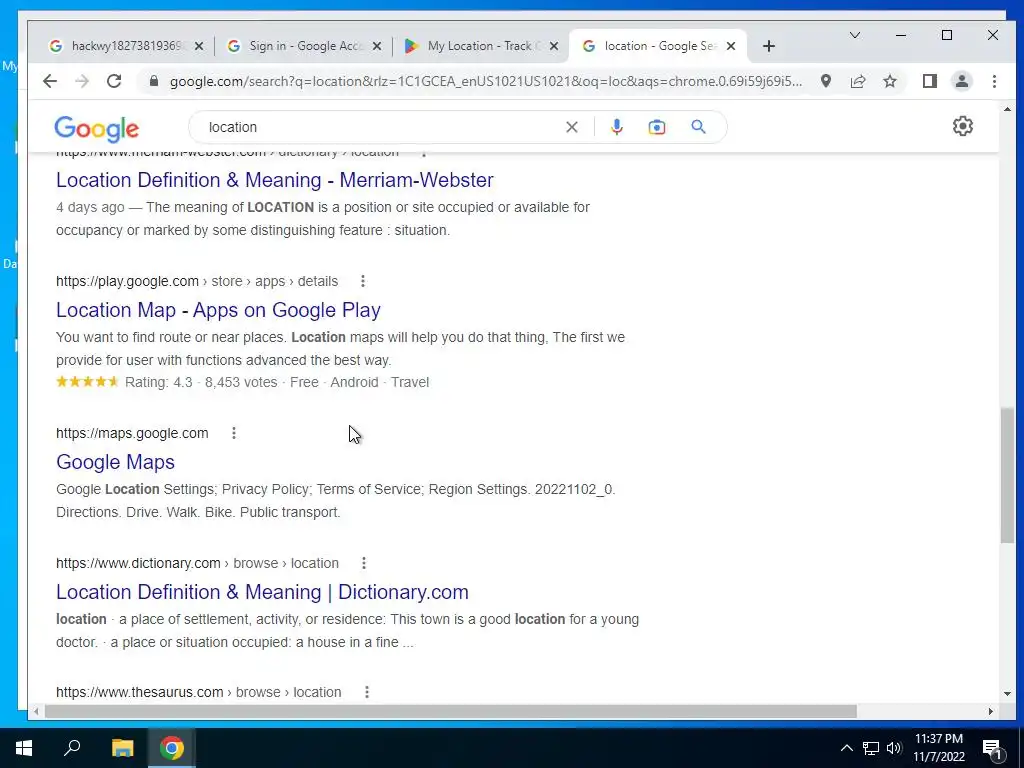Image resolution: width=1024 pixels, height=768 pixels.
Task: Expand the tab search dropdown chevron
Action: point(855,35)
